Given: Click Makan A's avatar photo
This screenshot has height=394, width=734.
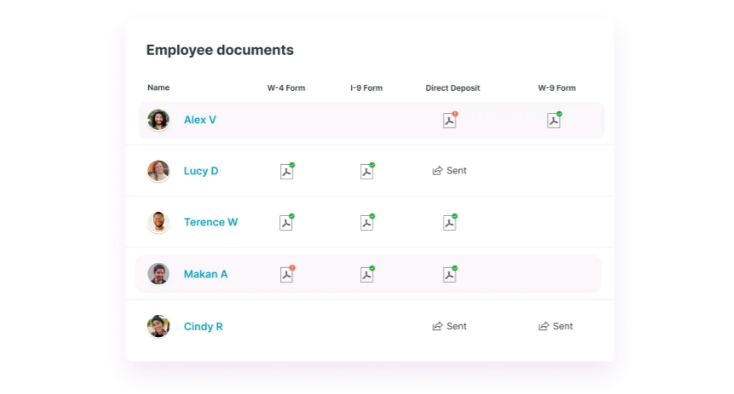Looking at the screenshot, I should click(158, 274).
